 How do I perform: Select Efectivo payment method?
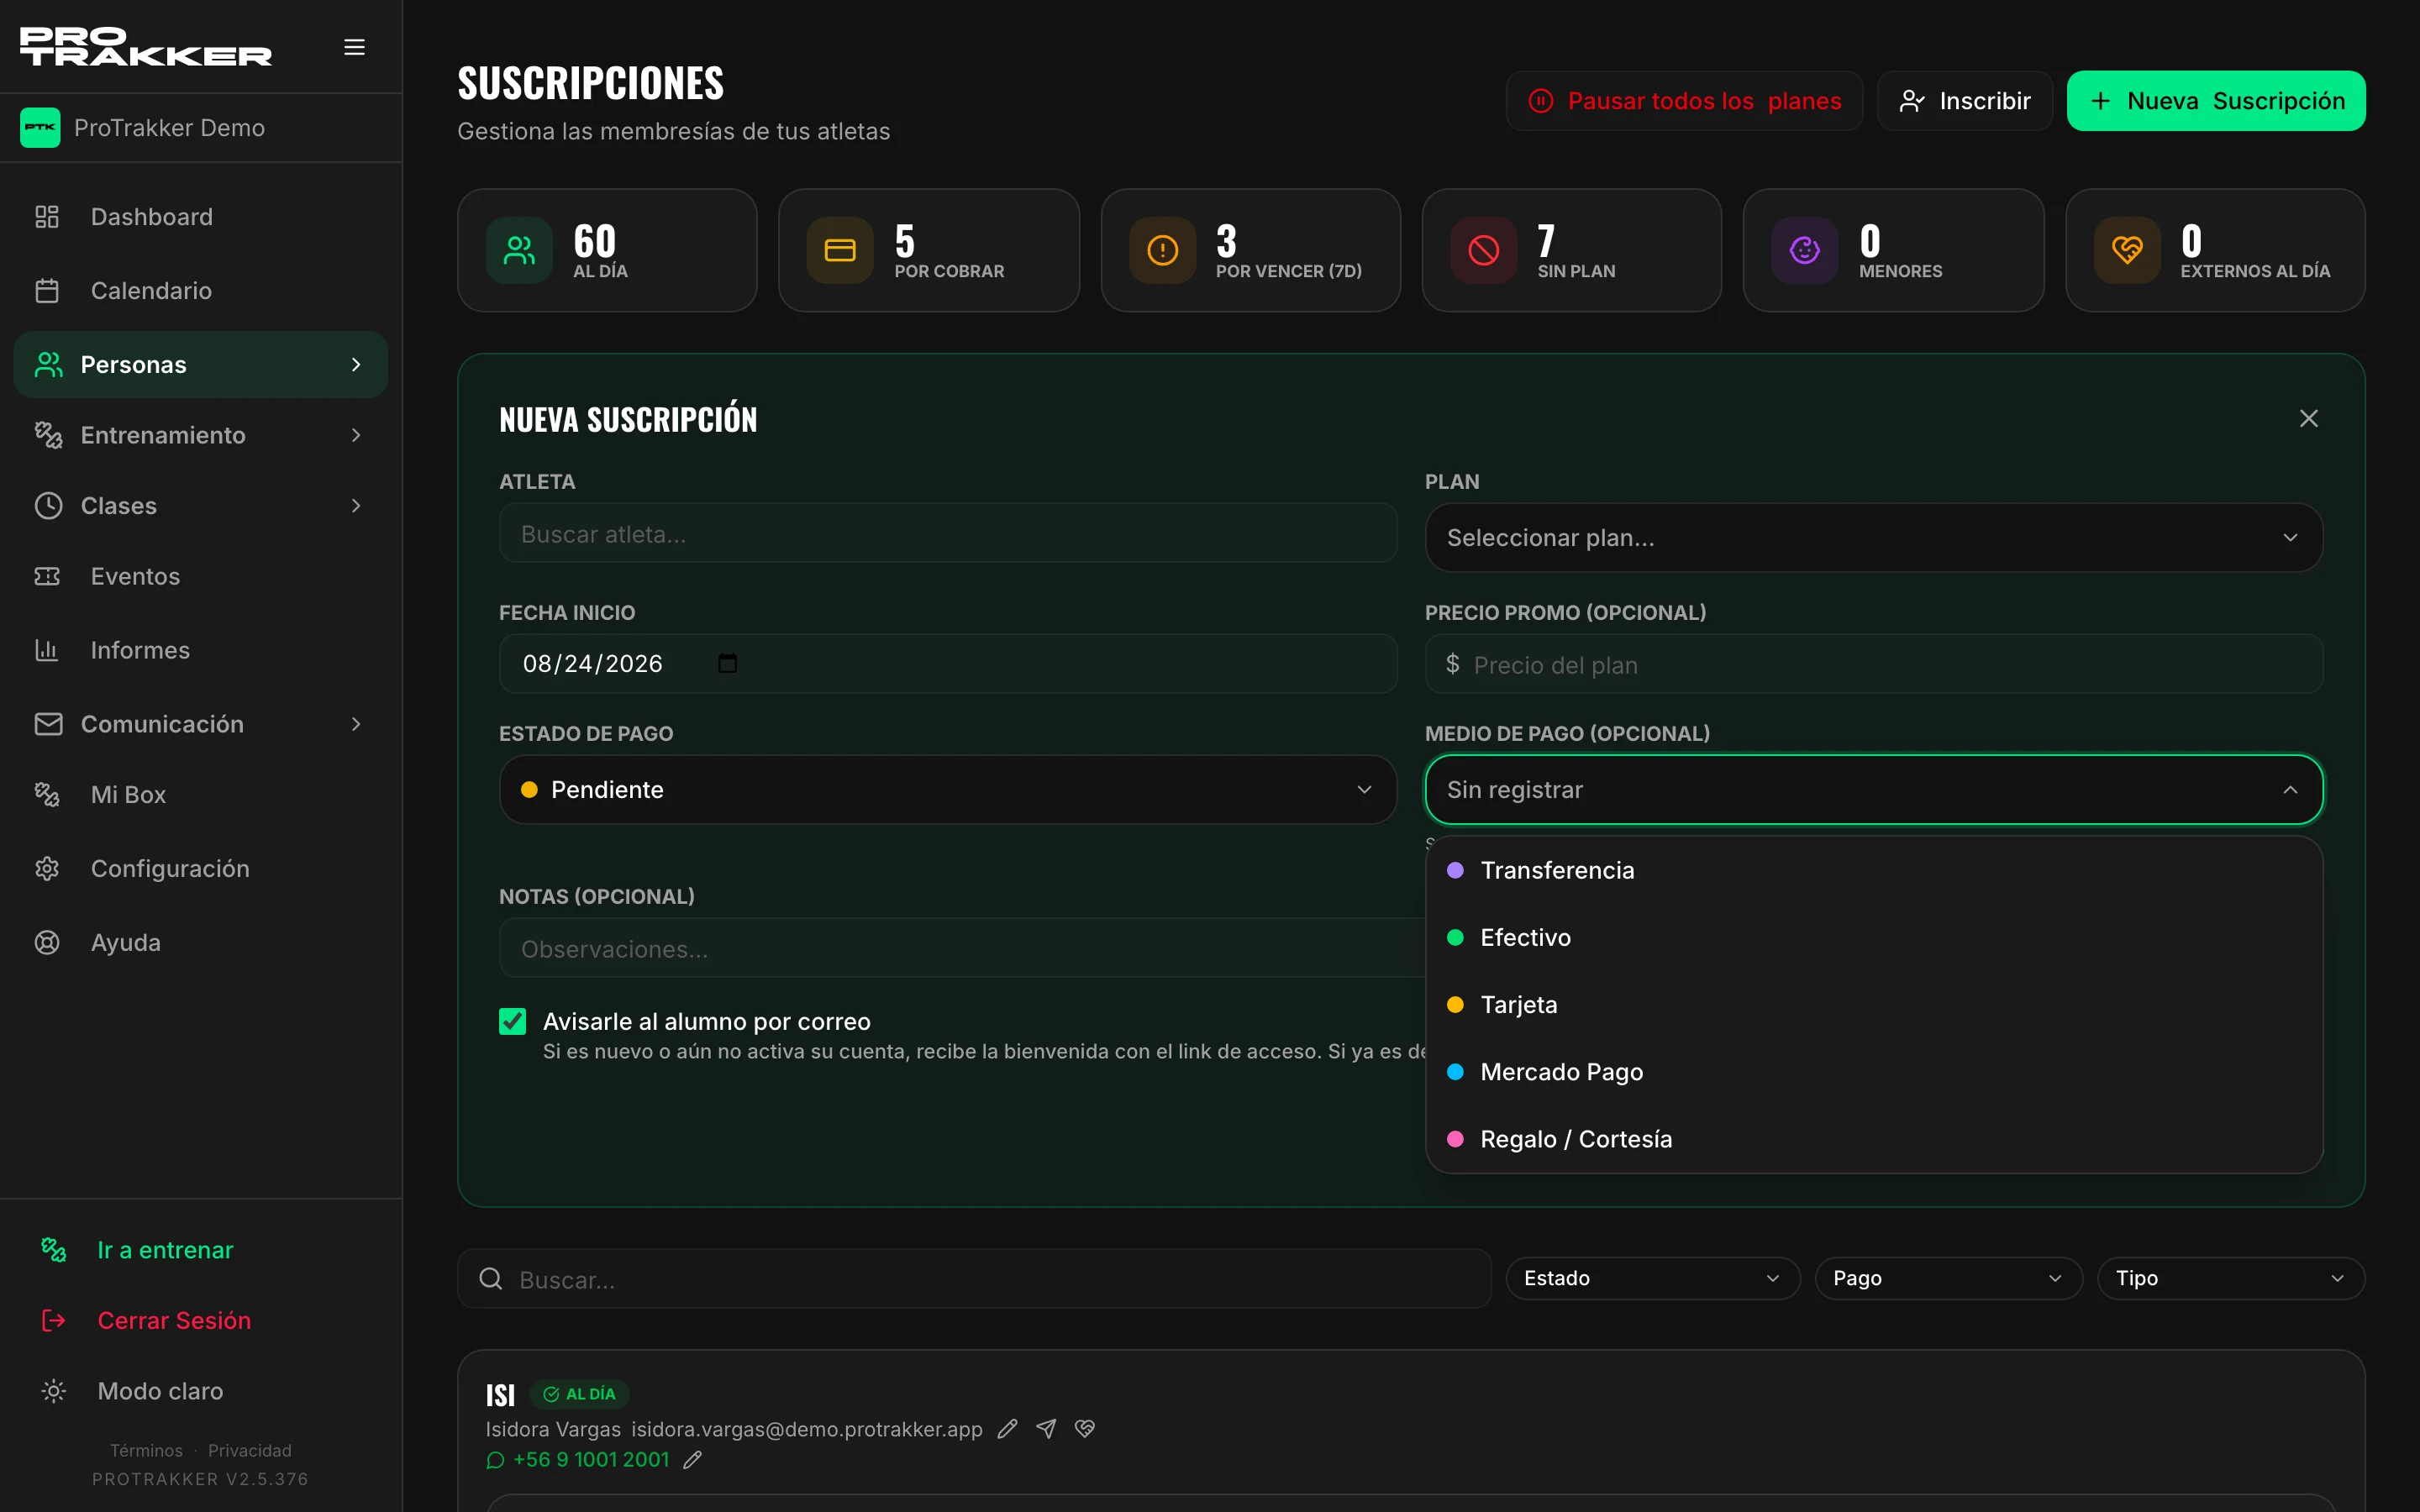pyautogui.click(x=1873, y=937)
